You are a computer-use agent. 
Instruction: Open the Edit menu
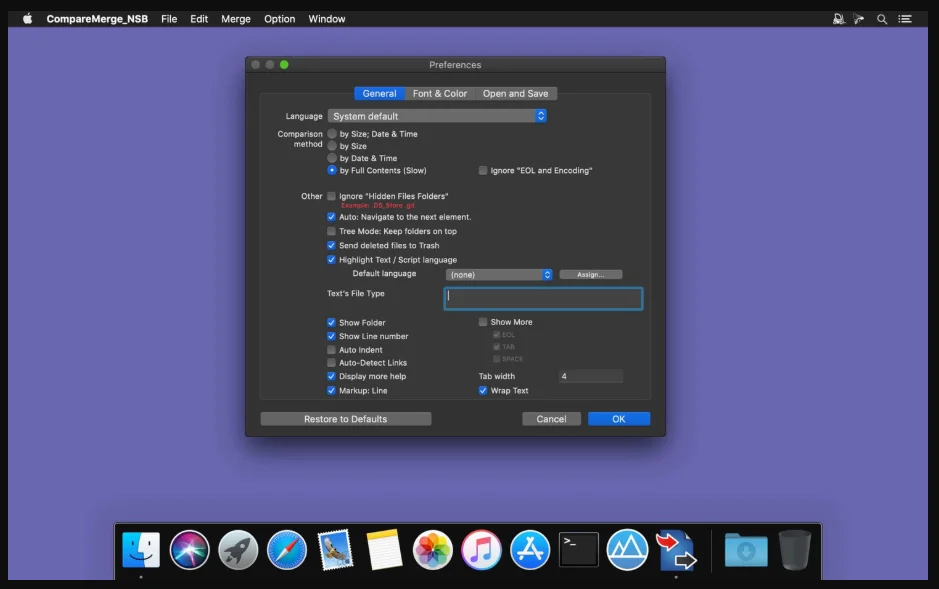(x=199, y=19)
